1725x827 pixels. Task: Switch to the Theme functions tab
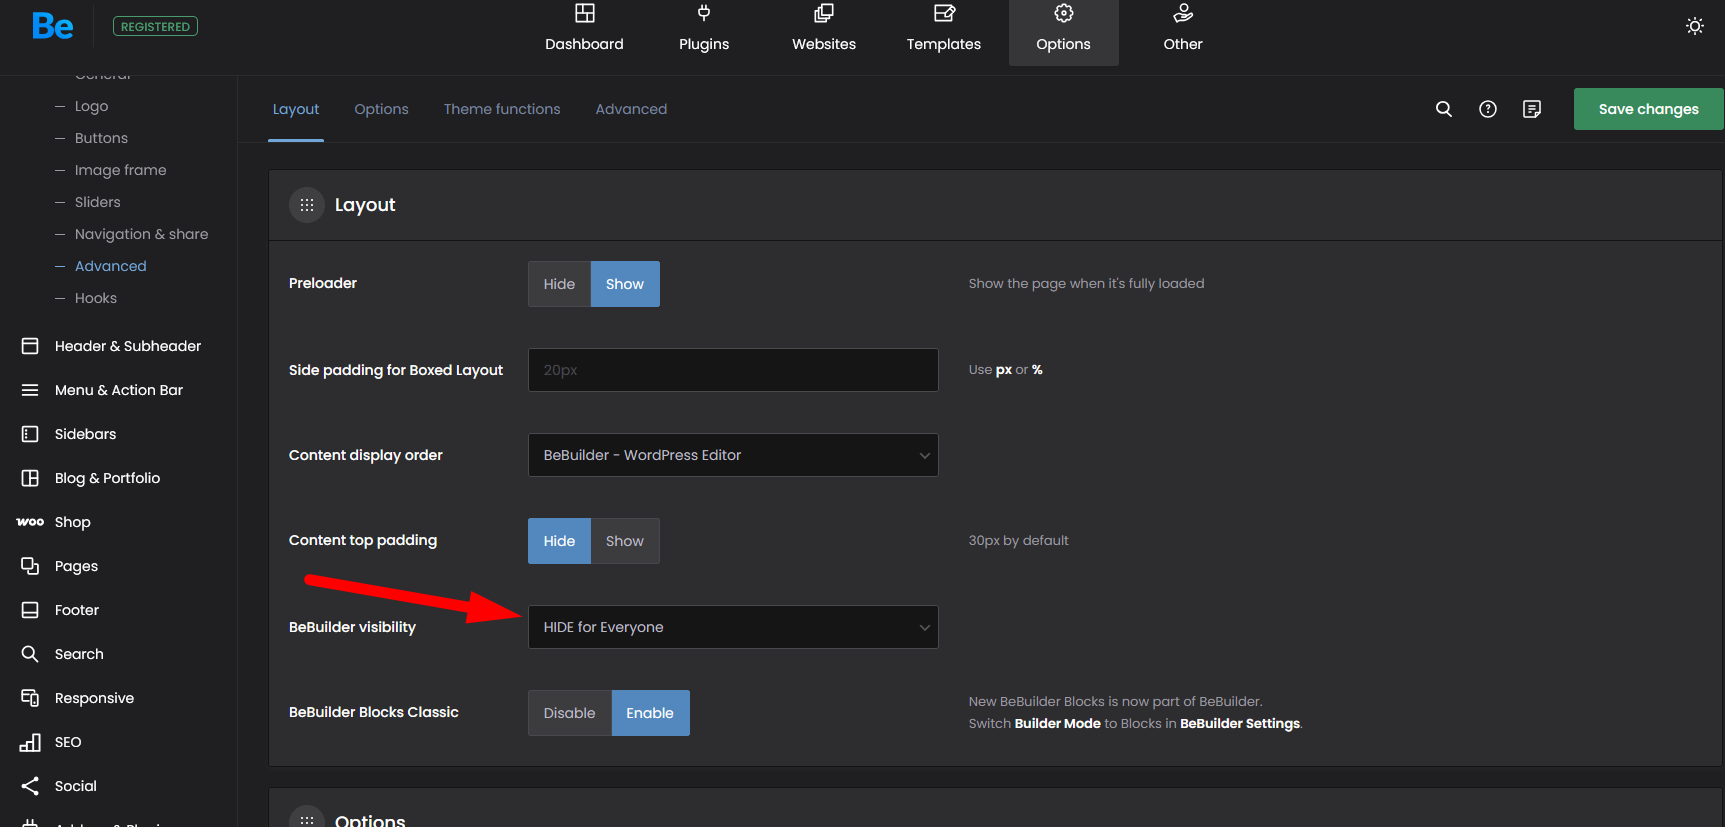(x=502, y=109)
